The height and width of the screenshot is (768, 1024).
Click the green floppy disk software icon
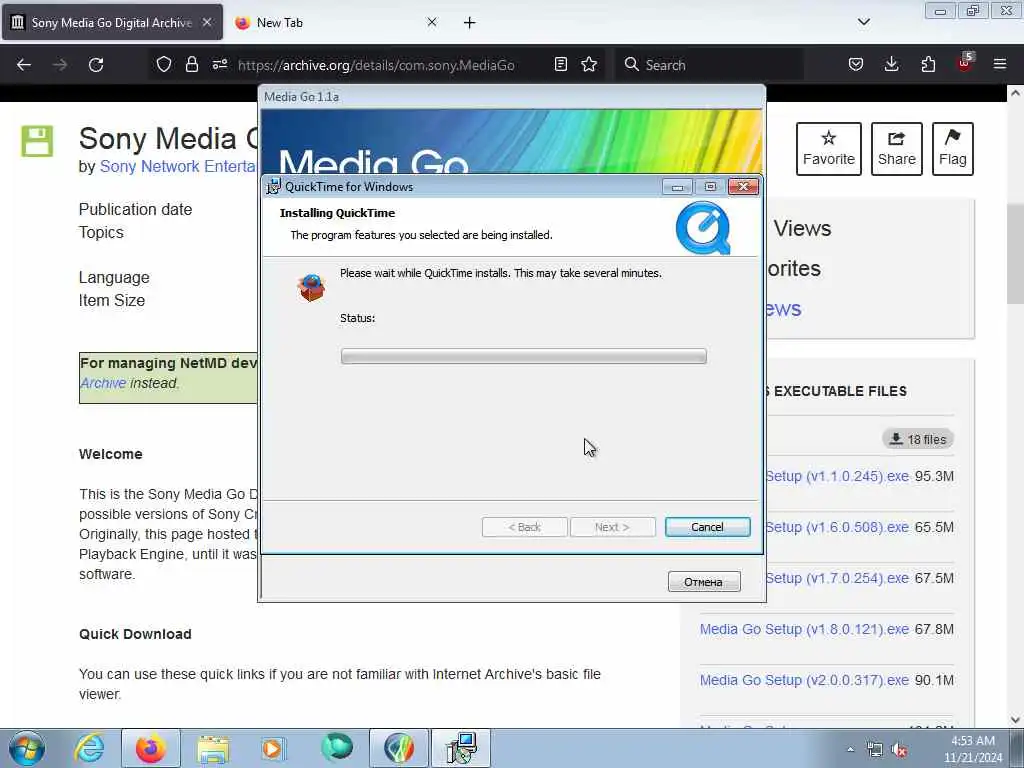(x=37, y=141)
